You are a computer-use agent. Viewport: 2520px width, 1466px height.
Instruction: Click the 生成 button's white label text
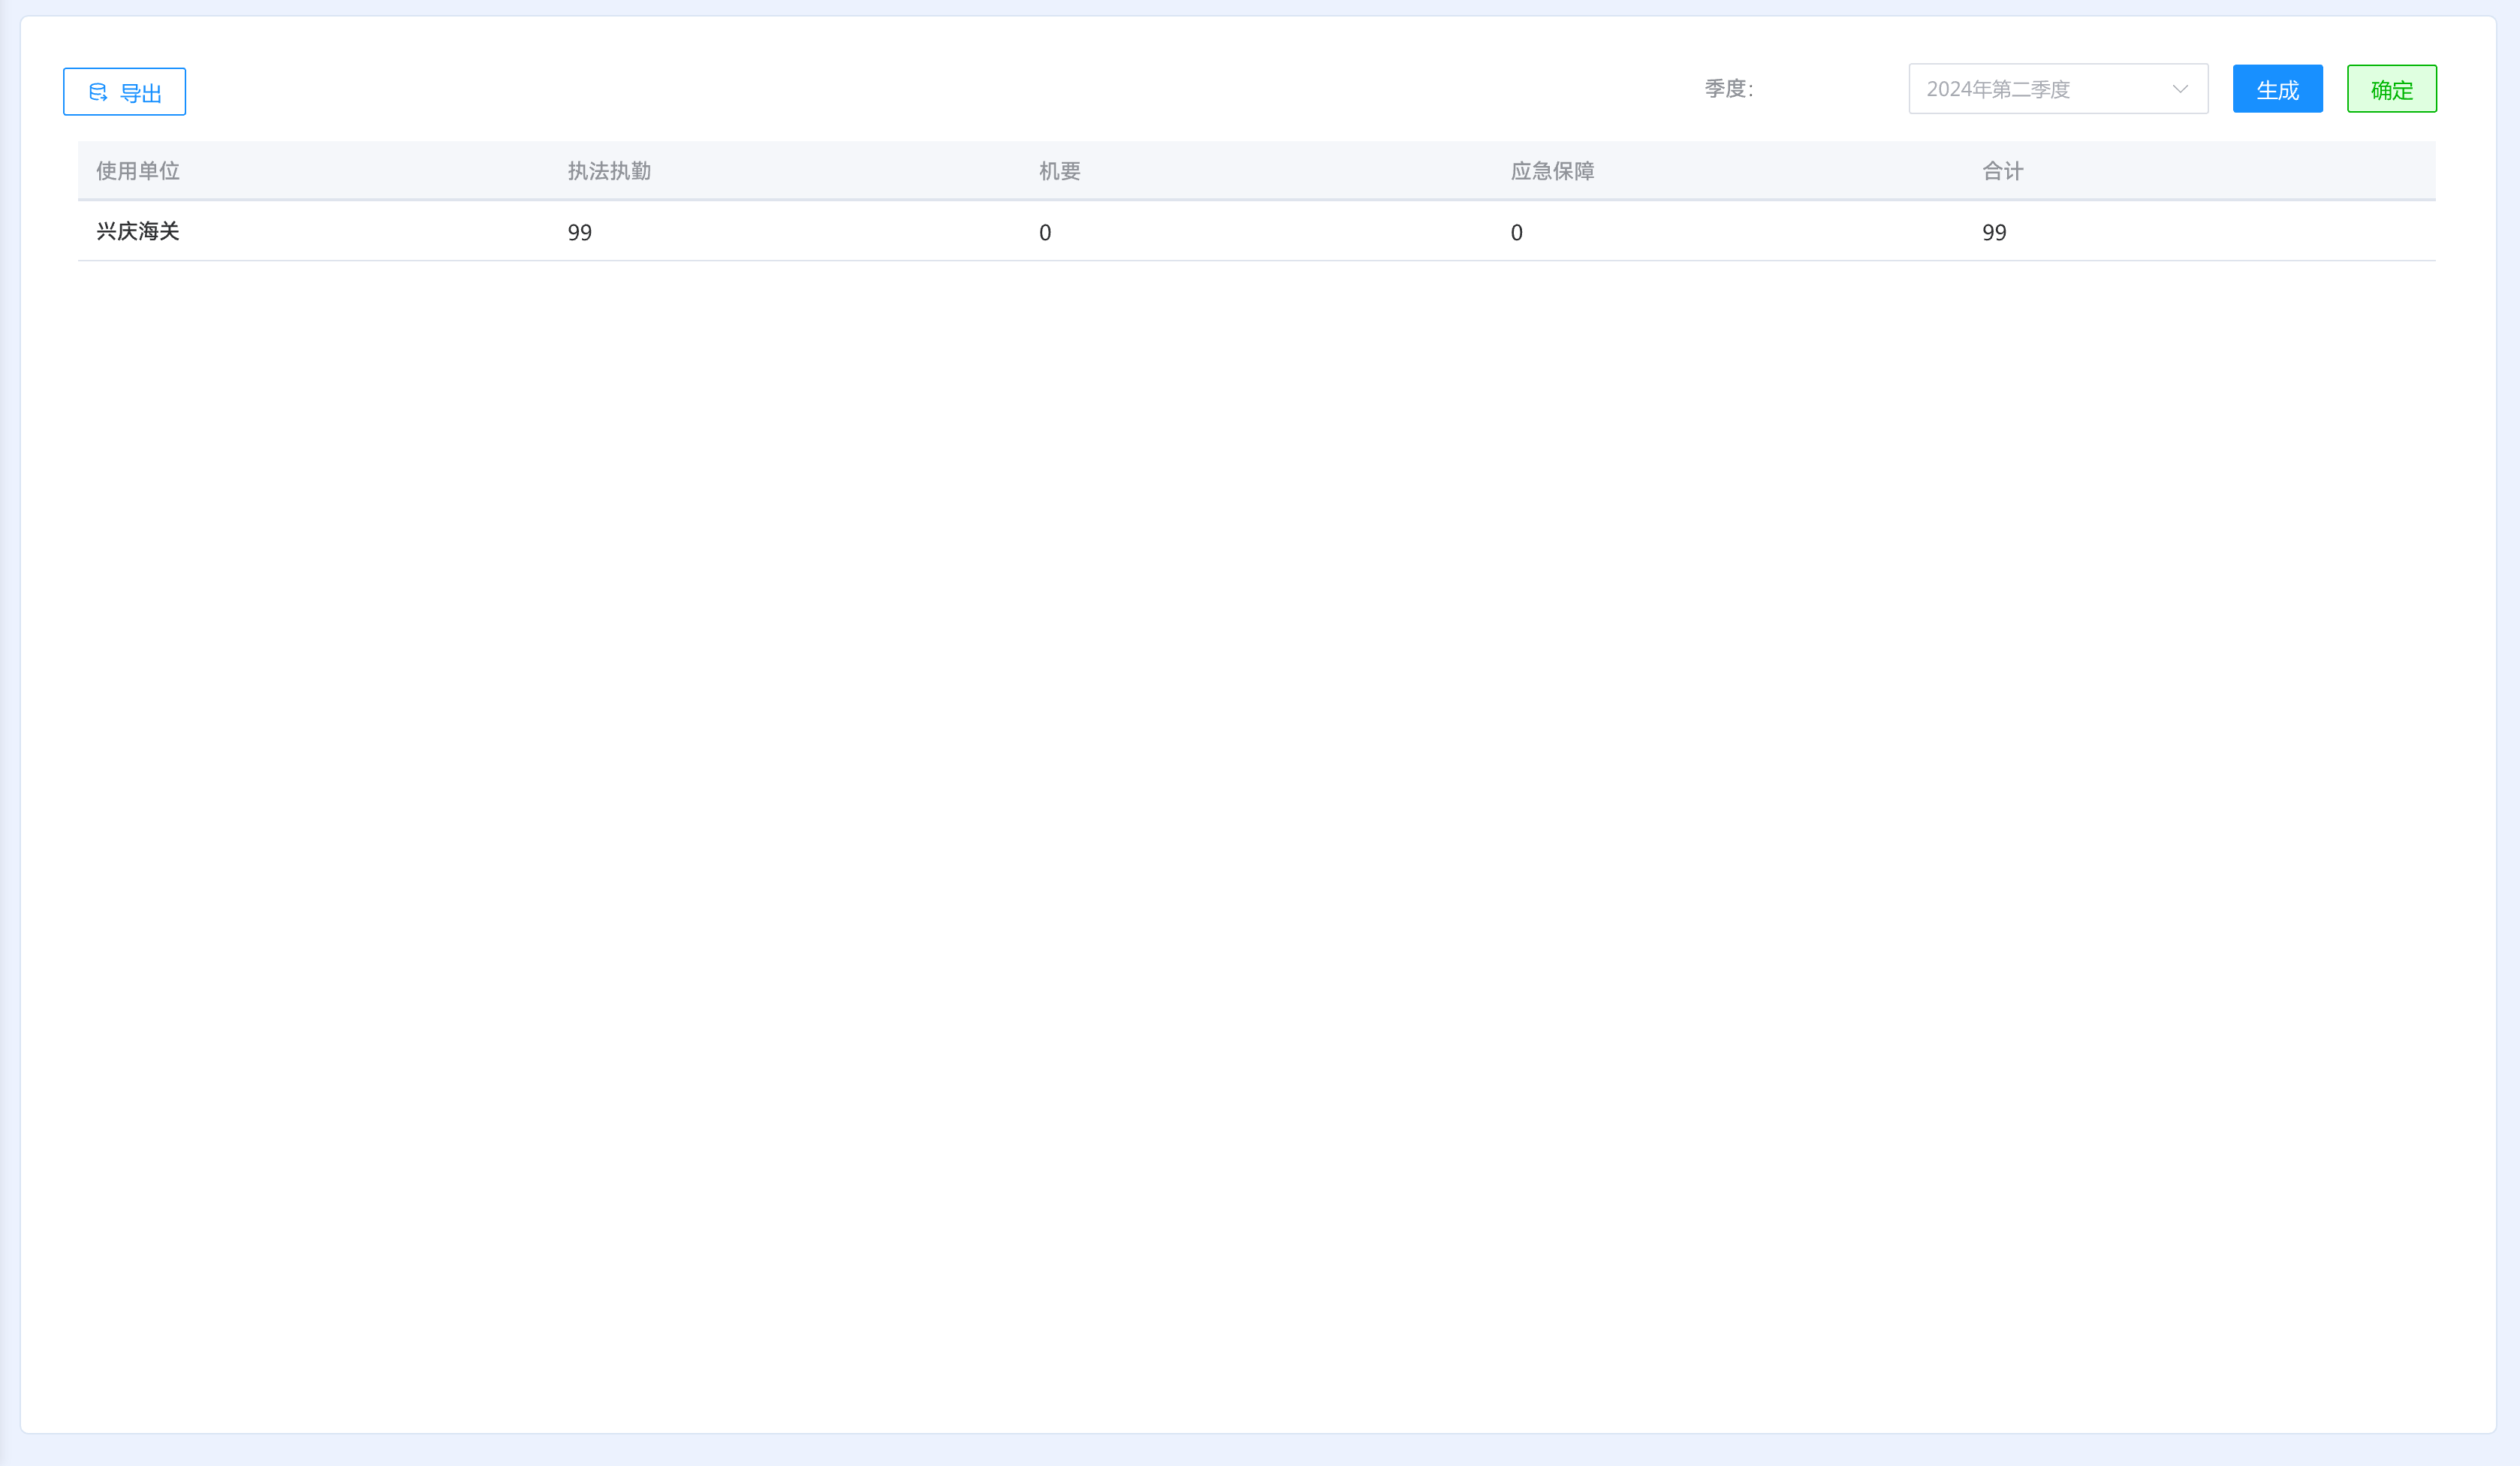[2277, 90]
